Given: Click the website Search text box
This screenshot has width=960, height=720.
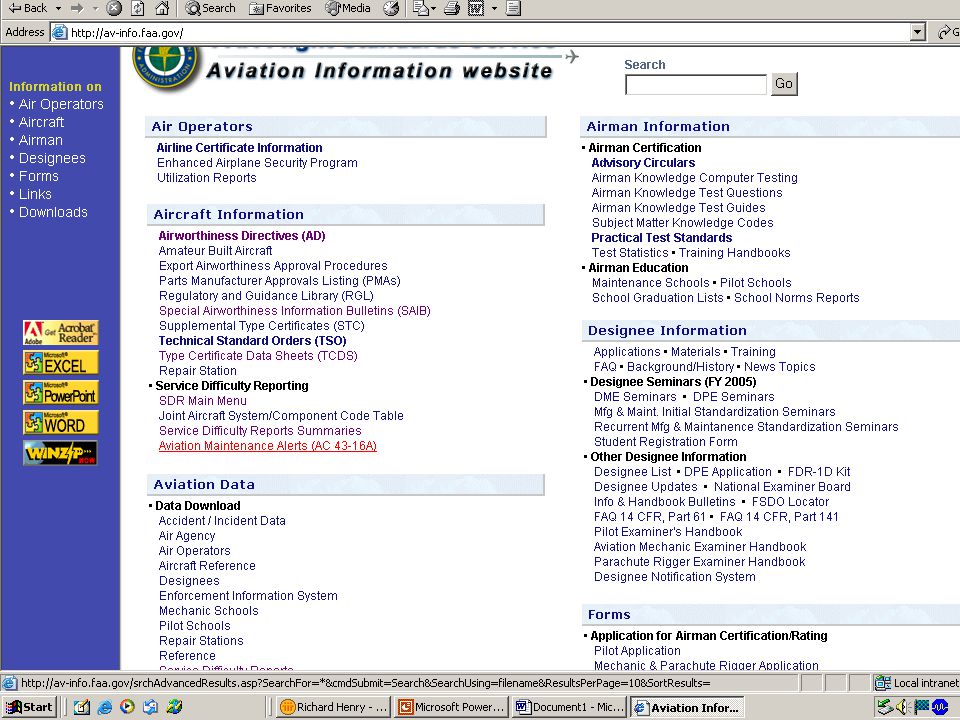Looking at the screenshot, I should pyautogui.click(x=696, y=84).
